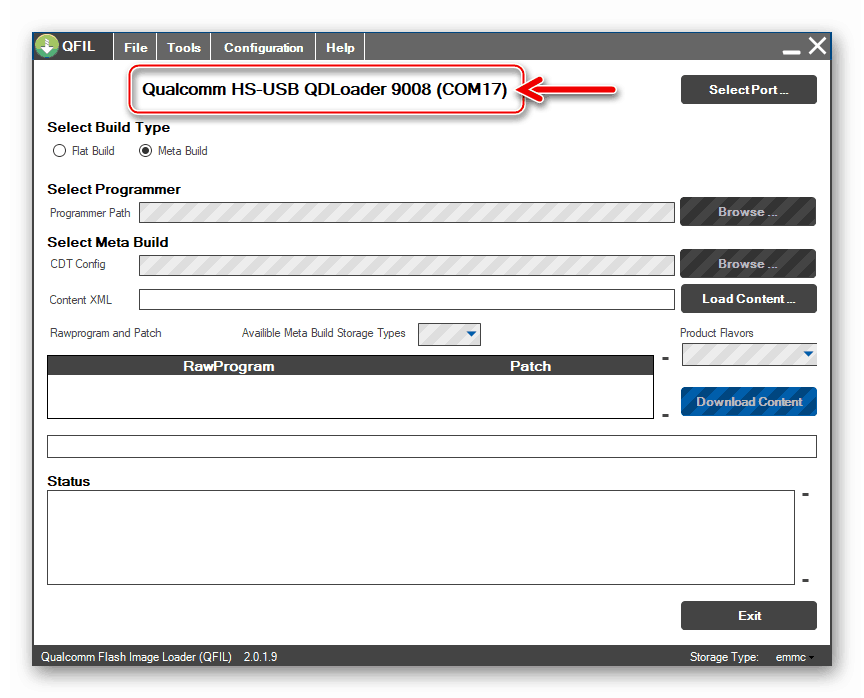Click the Download Content button

pos(748,402)
